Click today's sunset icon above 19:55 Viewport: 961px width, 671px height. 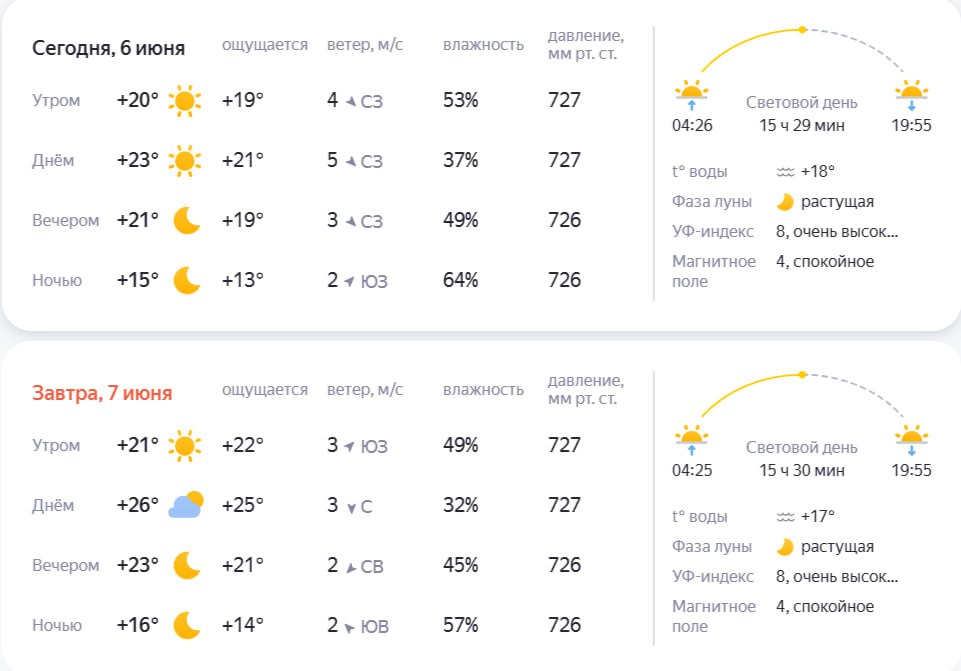click(x=911, y=94)
